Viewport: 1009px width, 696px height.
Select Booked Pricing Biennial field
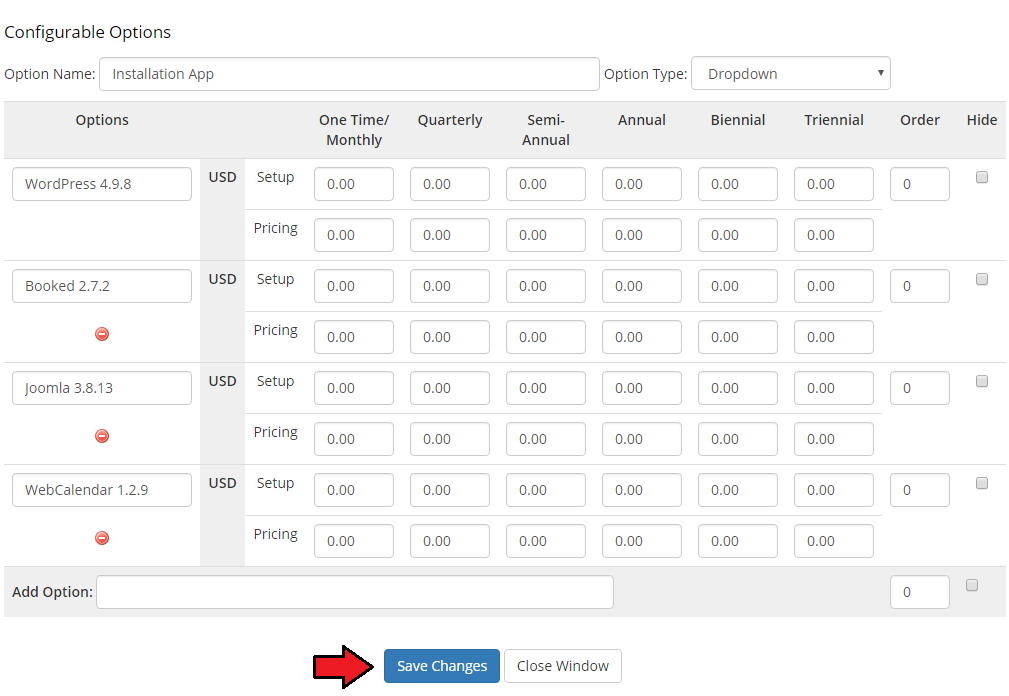tap(737, 337)
